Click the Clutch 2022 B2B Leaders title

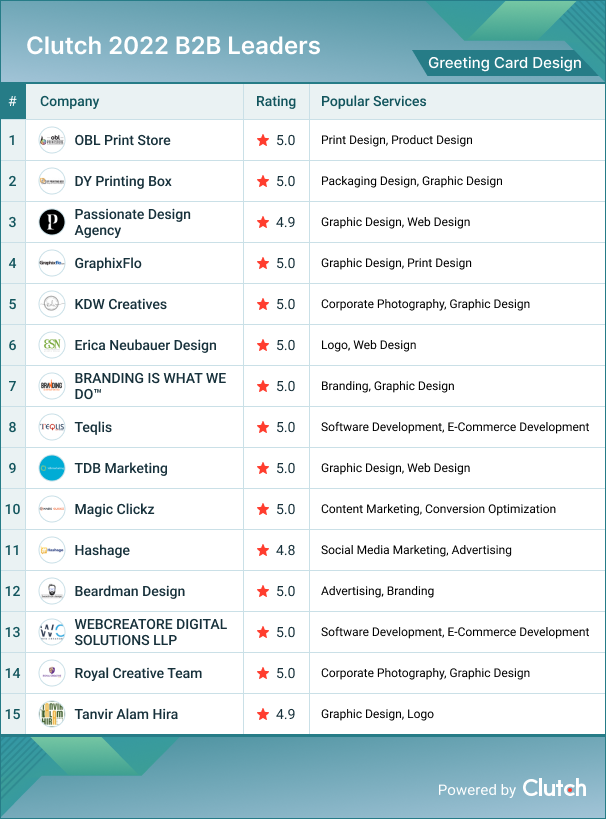click(173, 46)
